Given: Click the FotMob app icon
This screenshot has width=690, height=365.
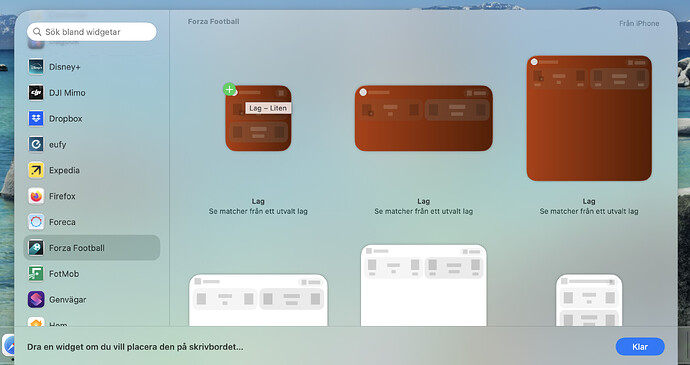Looking at the screenshot, I should pos(36,273).
